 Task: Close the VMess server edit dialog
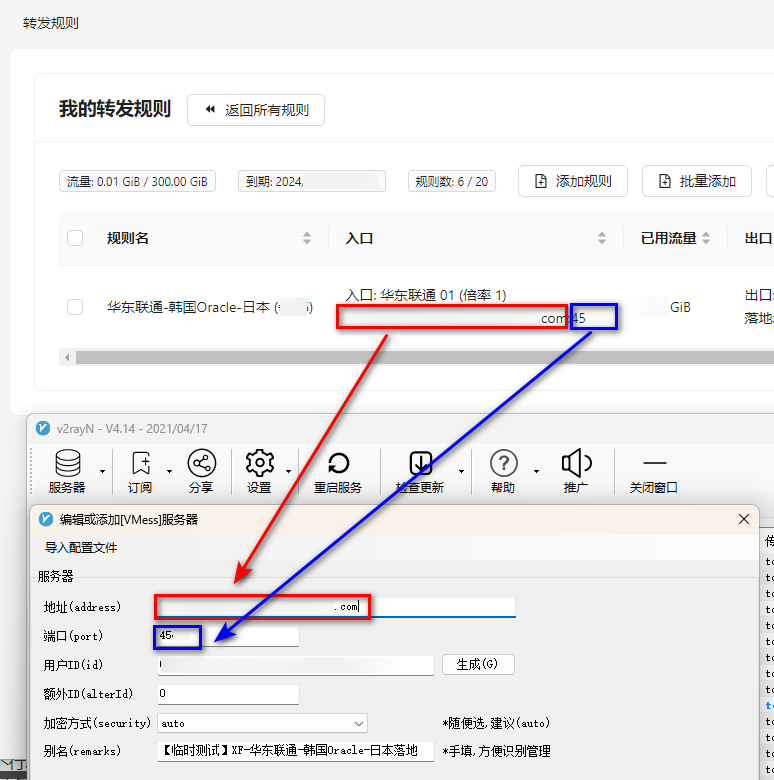coord(744,519)
